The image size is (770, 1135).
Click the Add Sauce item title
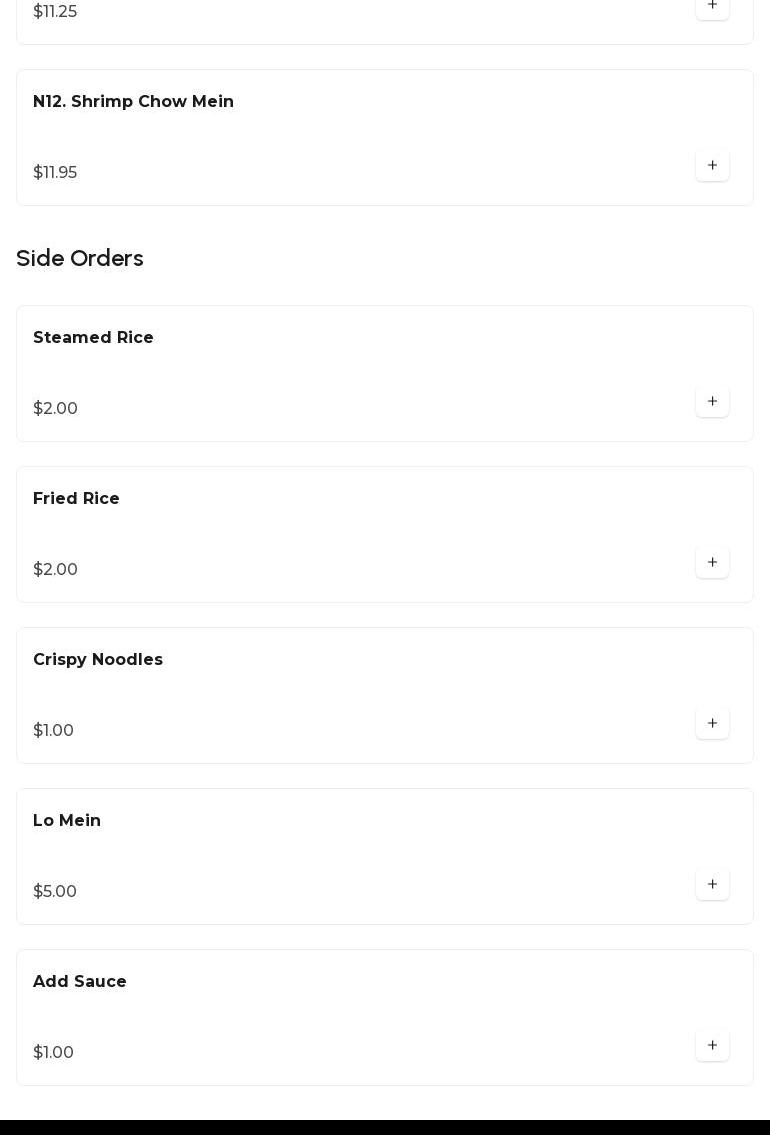(x=80, y=982)
